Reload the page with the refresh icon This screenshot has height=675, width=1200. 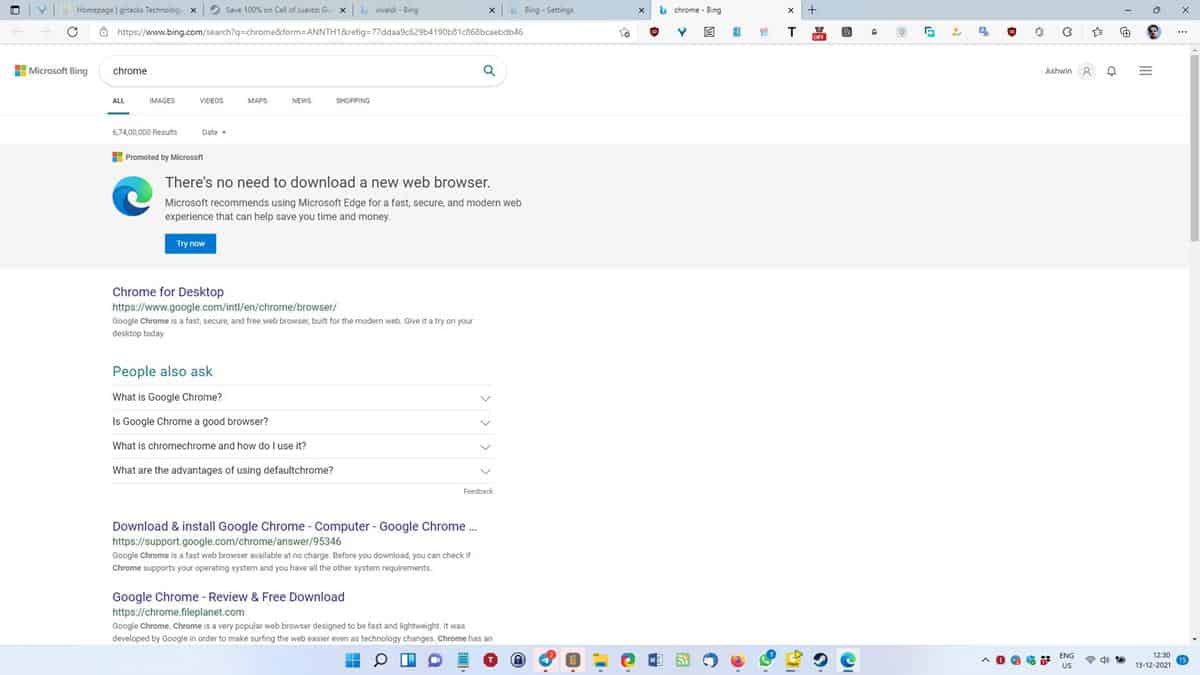click(x=71, y=31)
